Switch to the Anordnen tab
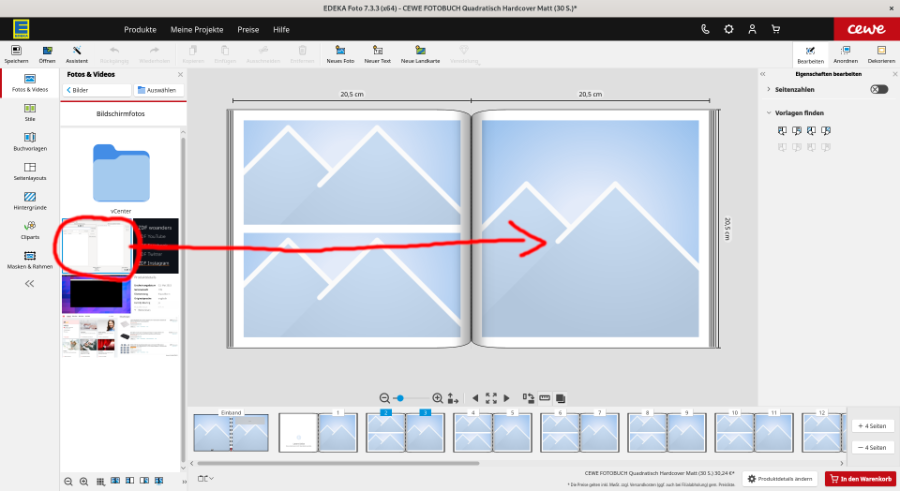The image size is (900, 491). pos(845,55)
